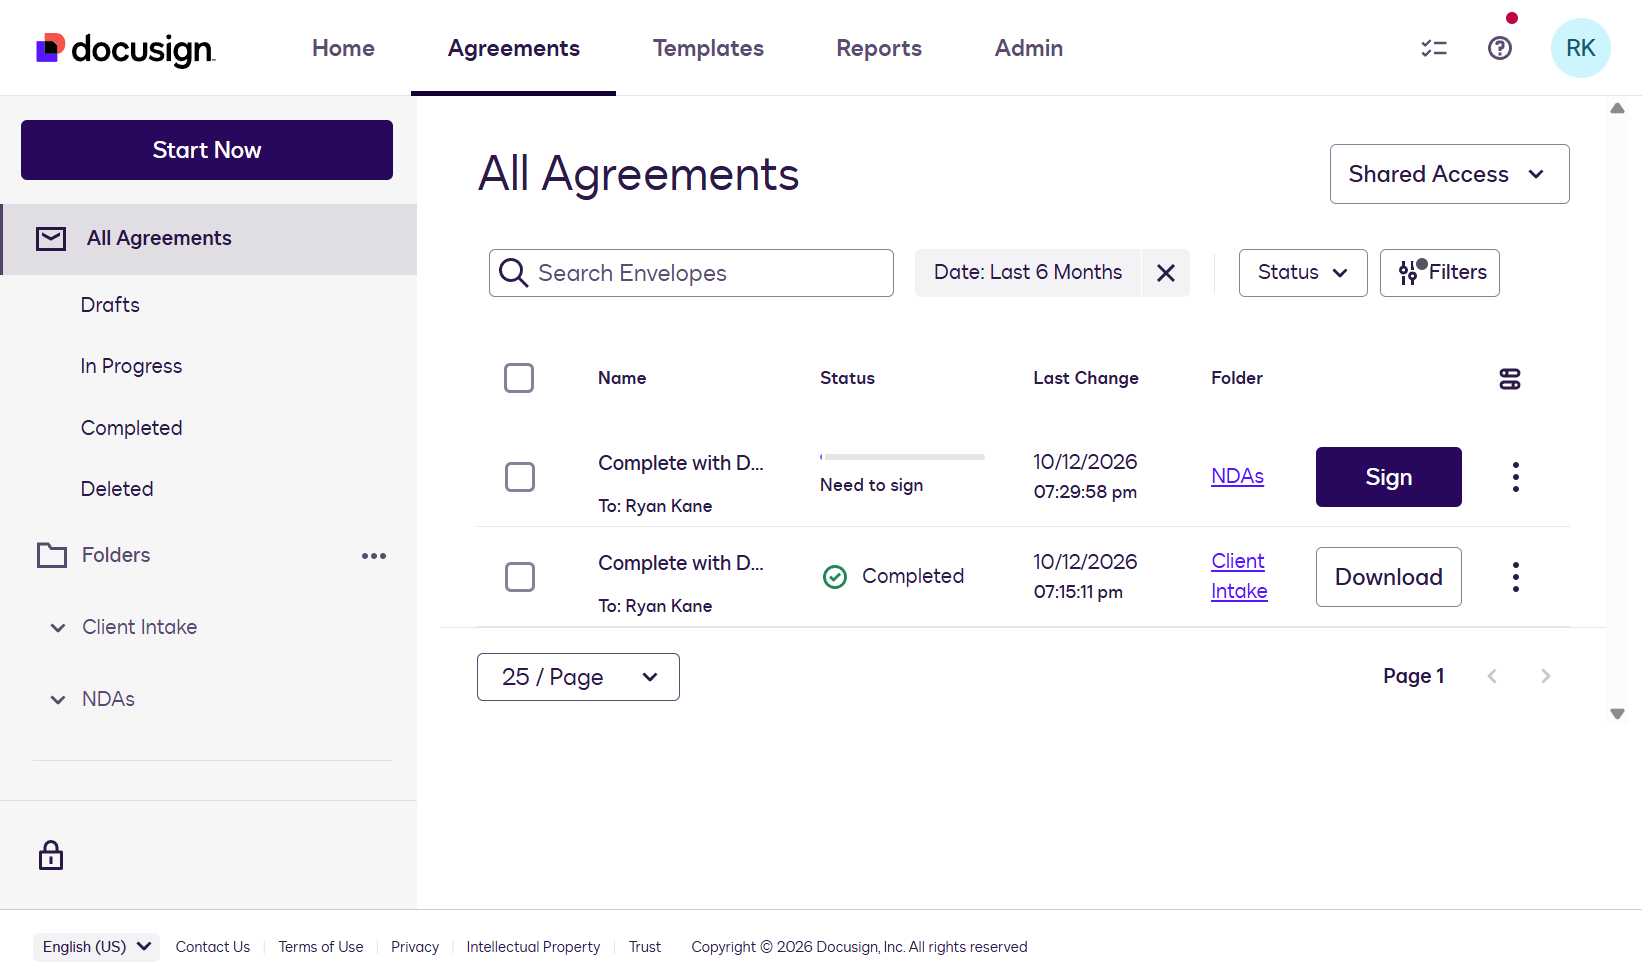The image size is (1642, 976).
Task: Click the green Completed status checkmark
Action: pos(835,577)
